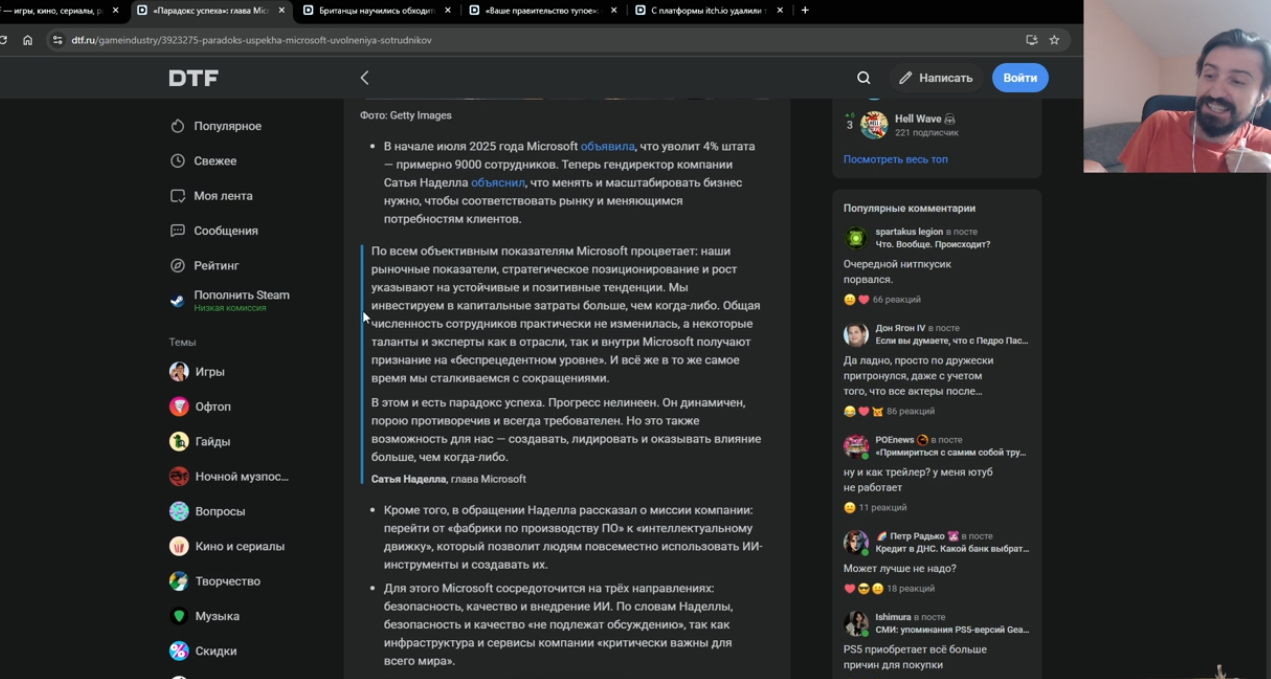Open the post Что. Вообще. Происходит?
The height and width of the screenshot is (679, 1271).
pos(933,245)
